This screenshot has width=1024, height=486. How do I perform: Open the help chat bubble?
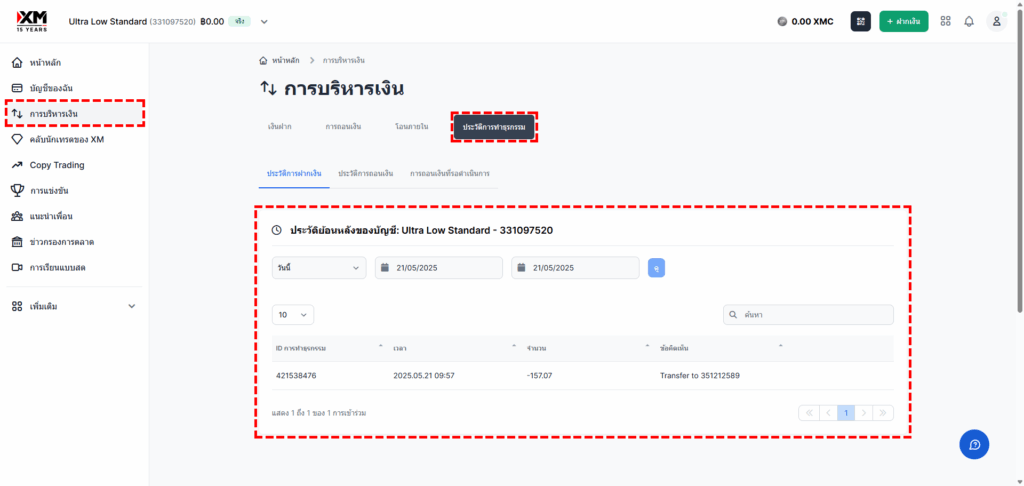(x=974, y=444)
